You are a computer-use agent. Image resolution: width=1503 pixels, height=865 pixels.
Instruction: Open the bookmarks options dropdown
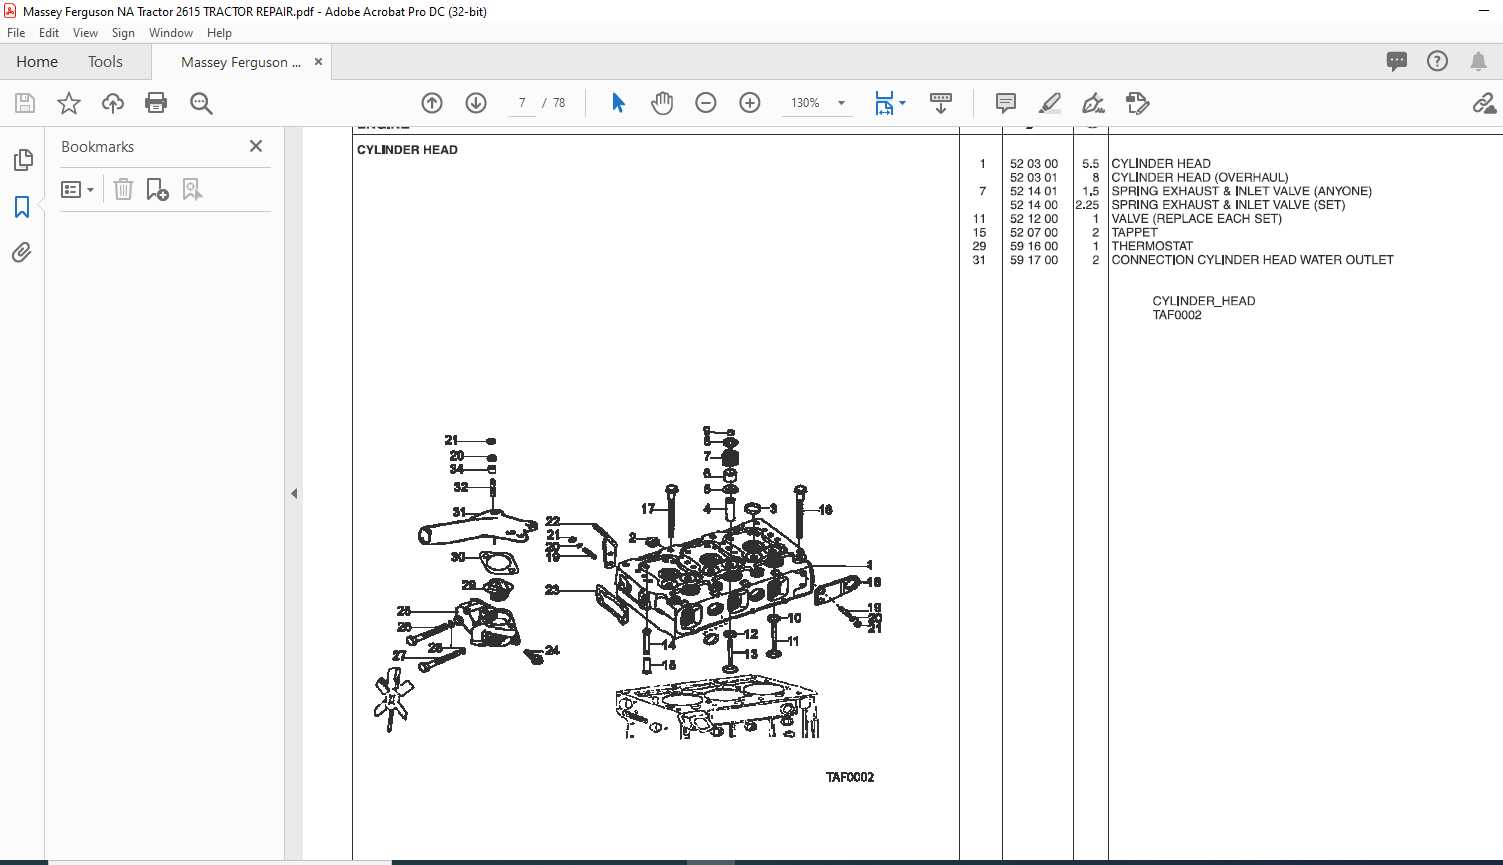coord(78,190)
